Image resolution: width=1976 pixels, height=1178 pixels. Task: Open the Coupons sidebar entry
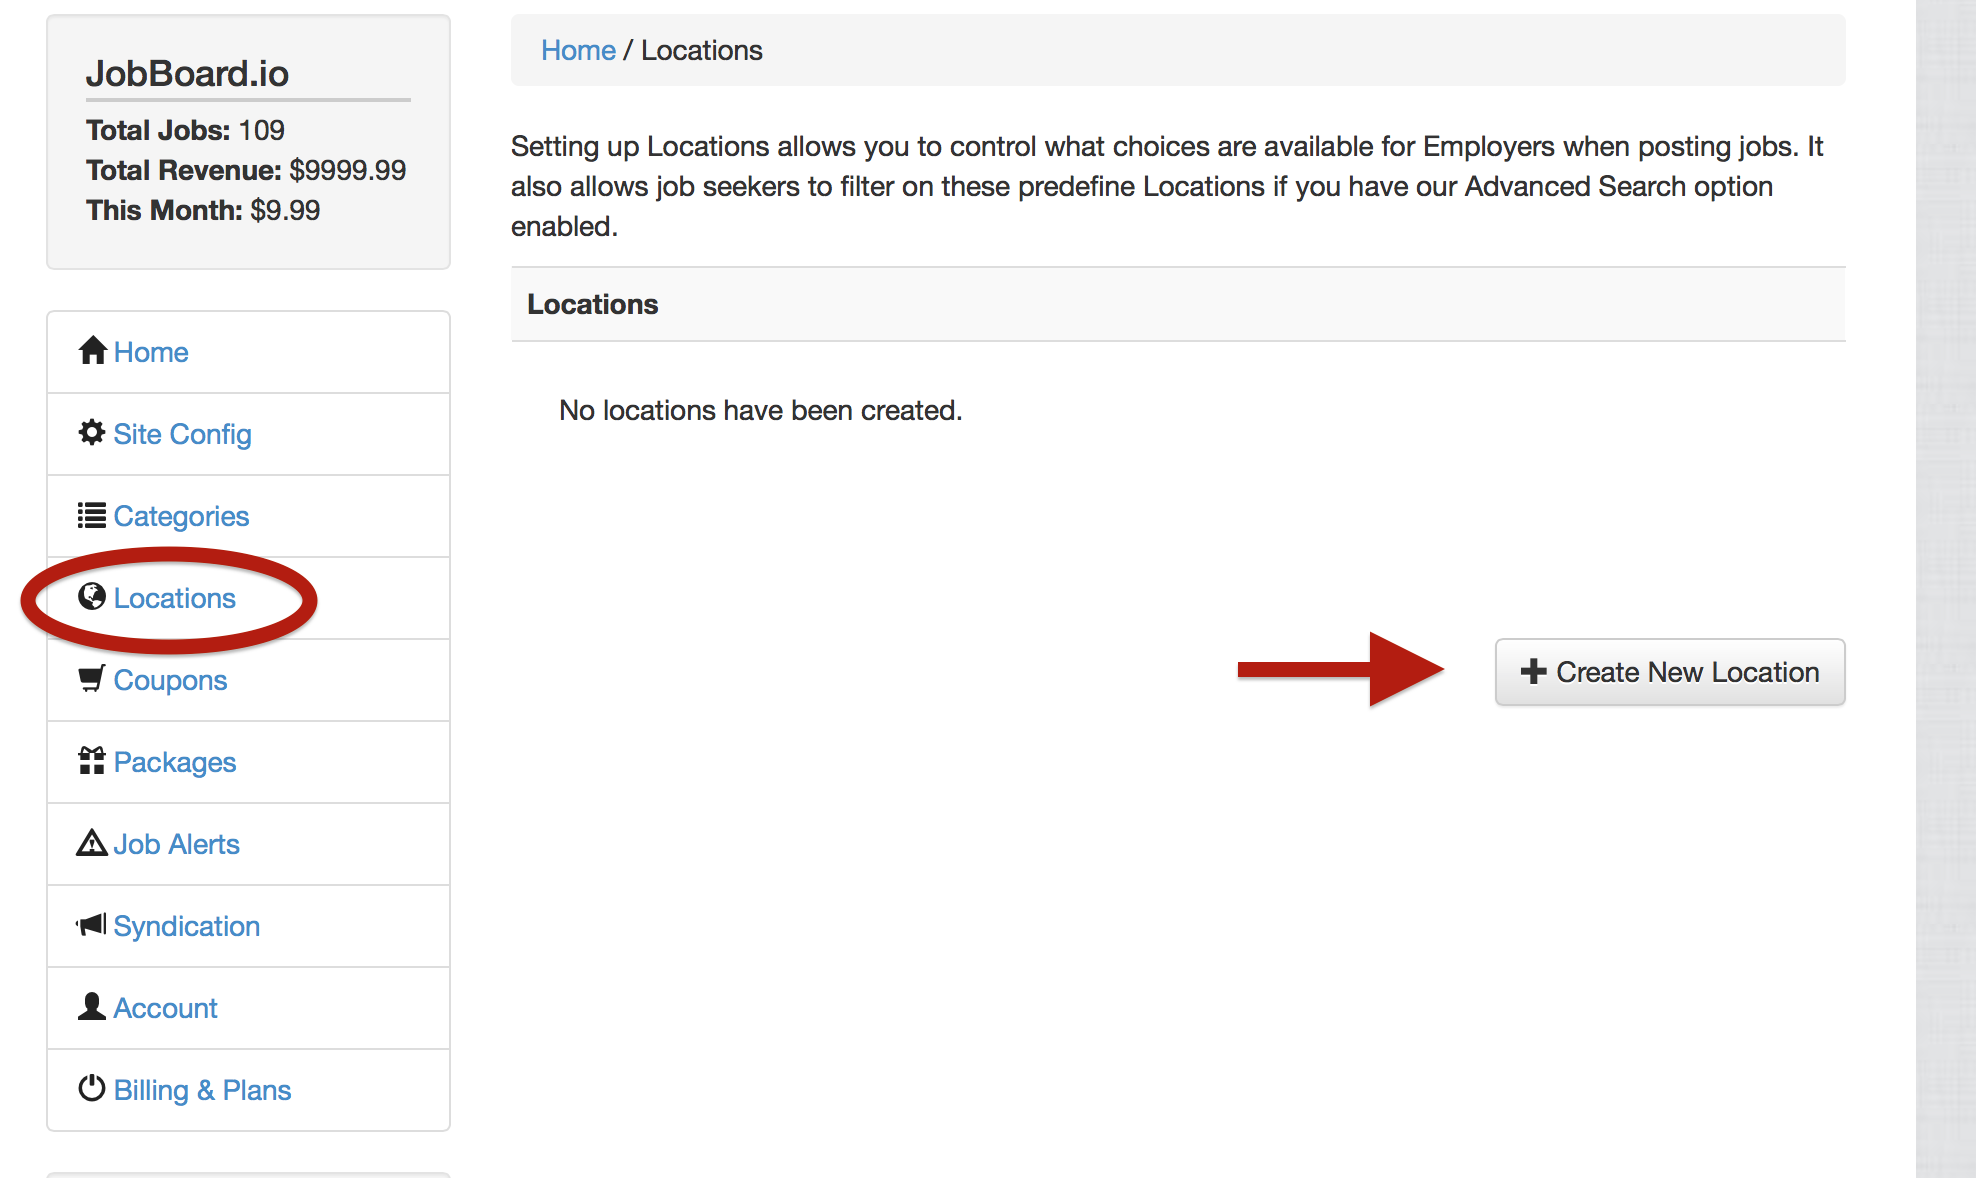170,680
